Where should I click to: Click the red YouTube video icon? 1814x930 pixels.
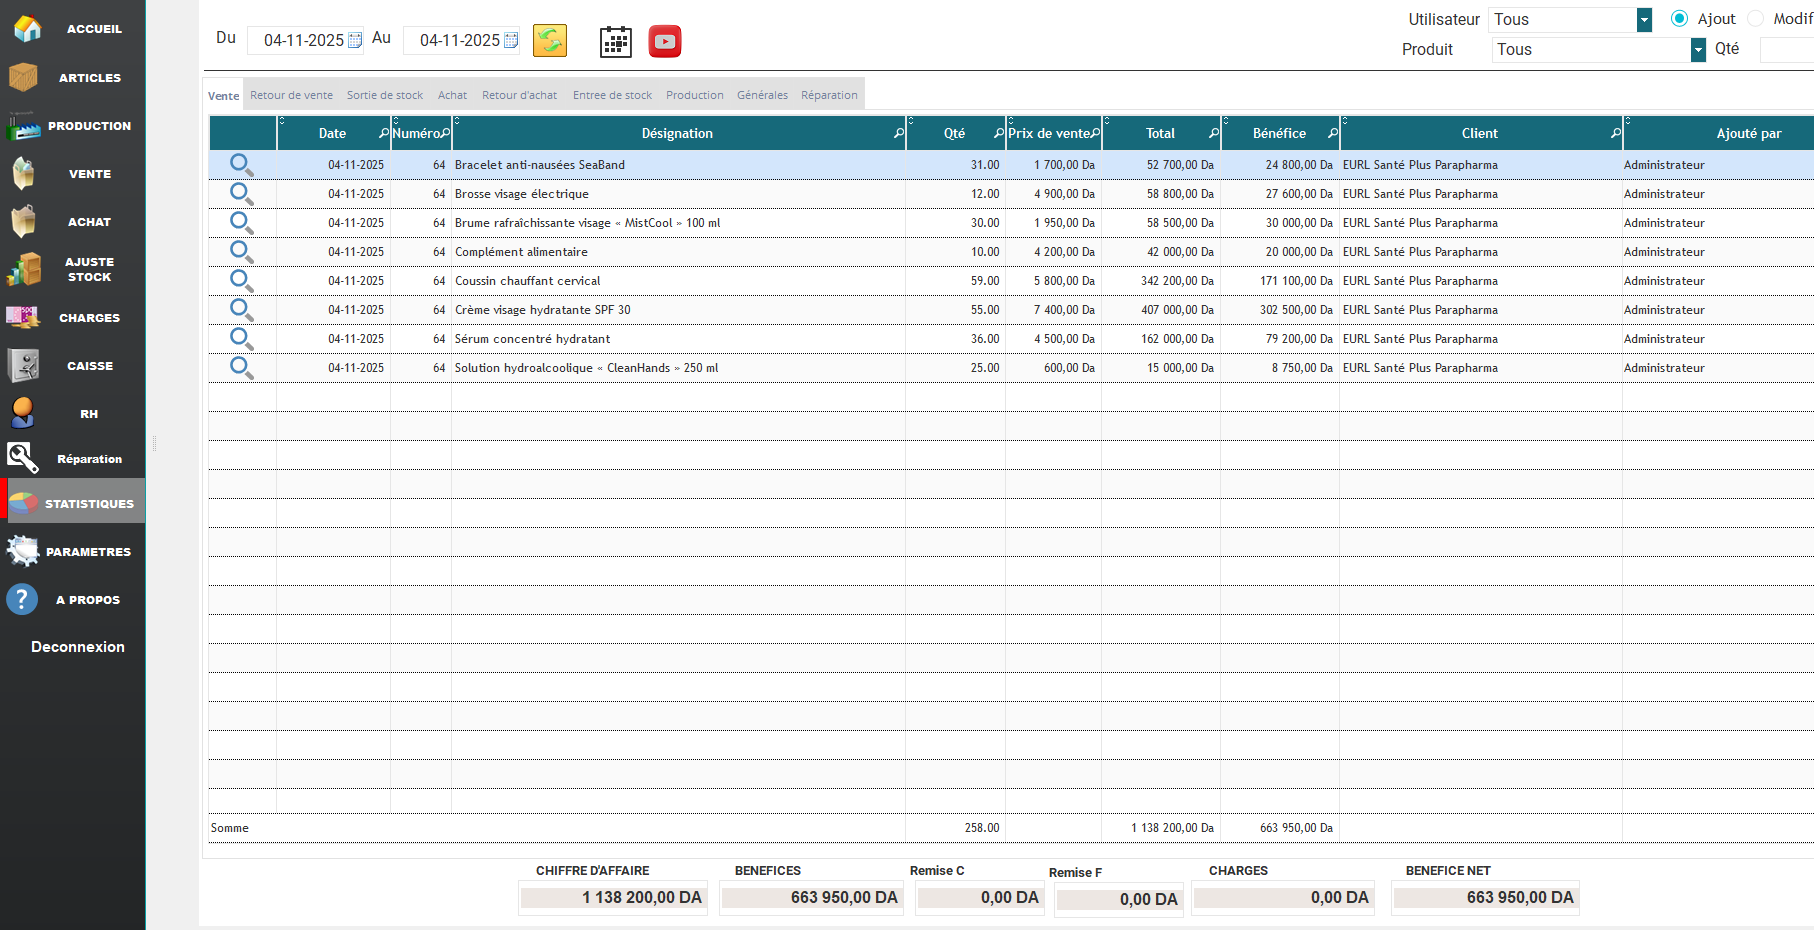(x=665, y=42)
